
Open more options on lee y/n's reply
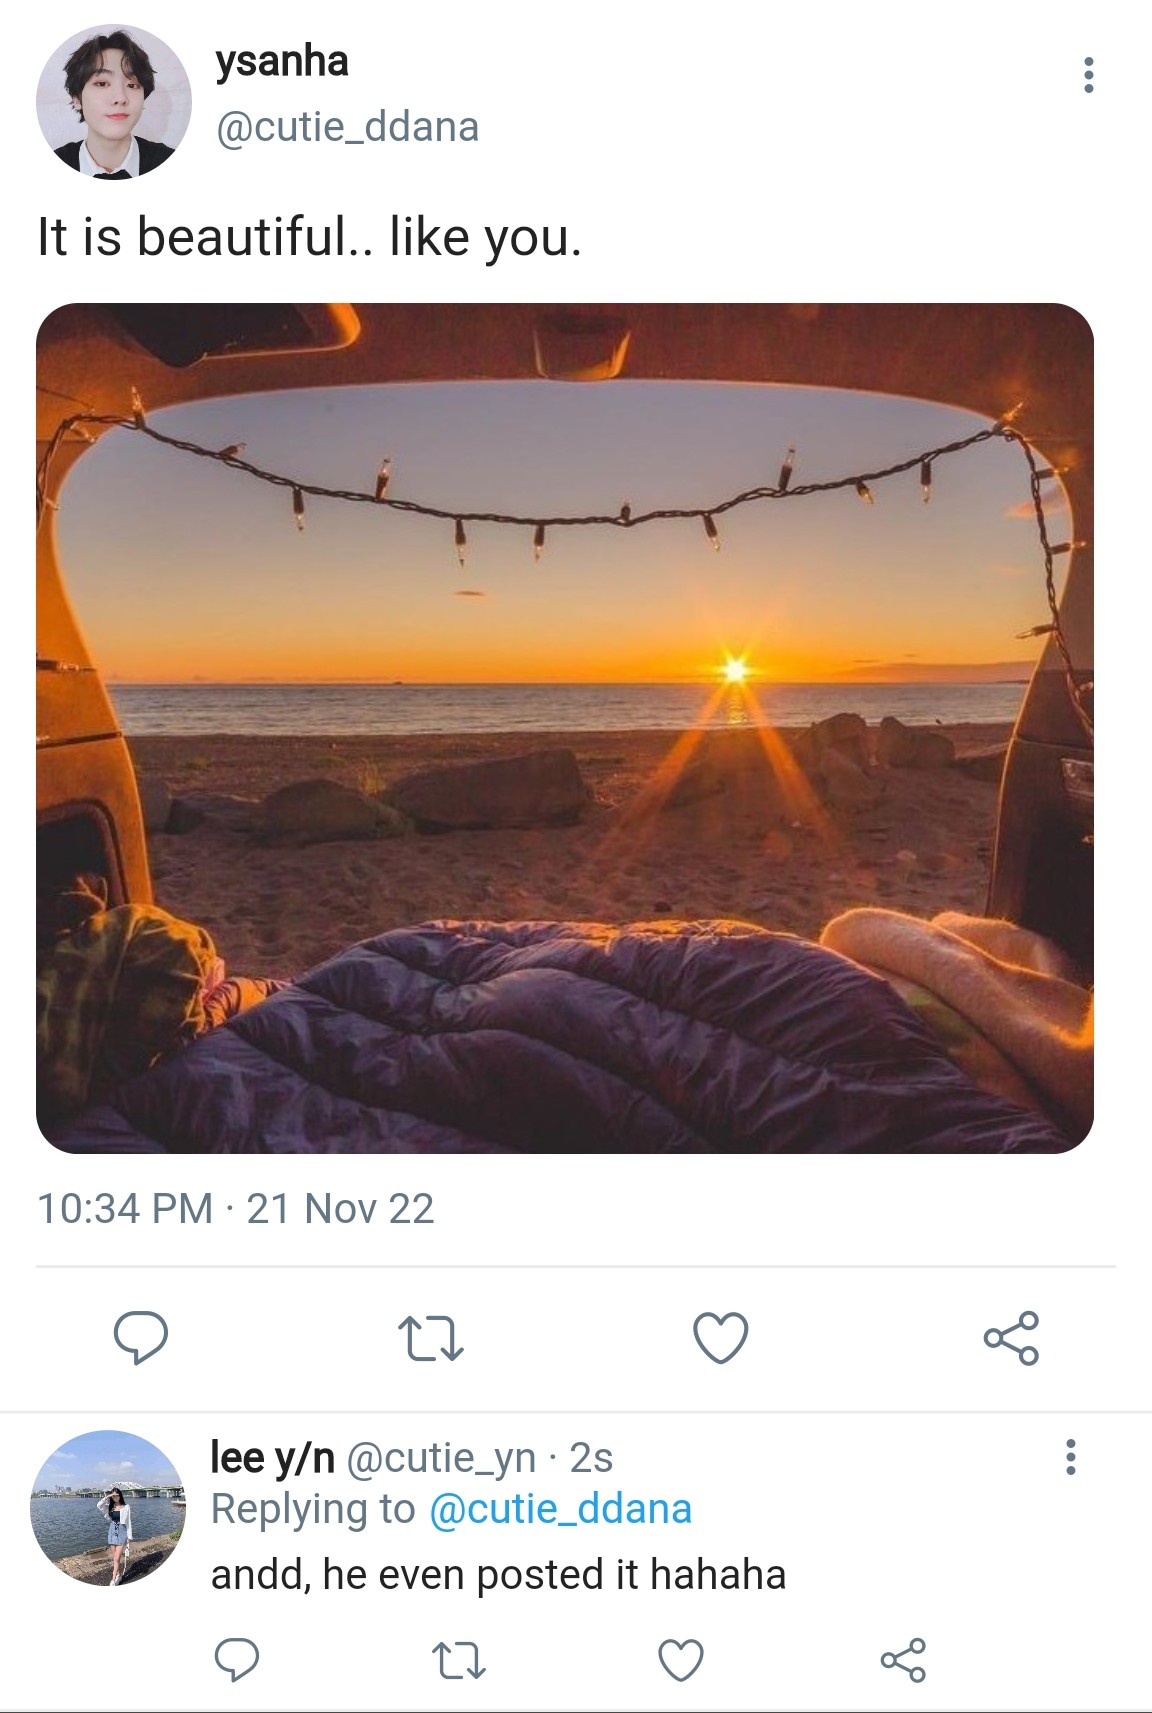(x=1070, y=1457)
